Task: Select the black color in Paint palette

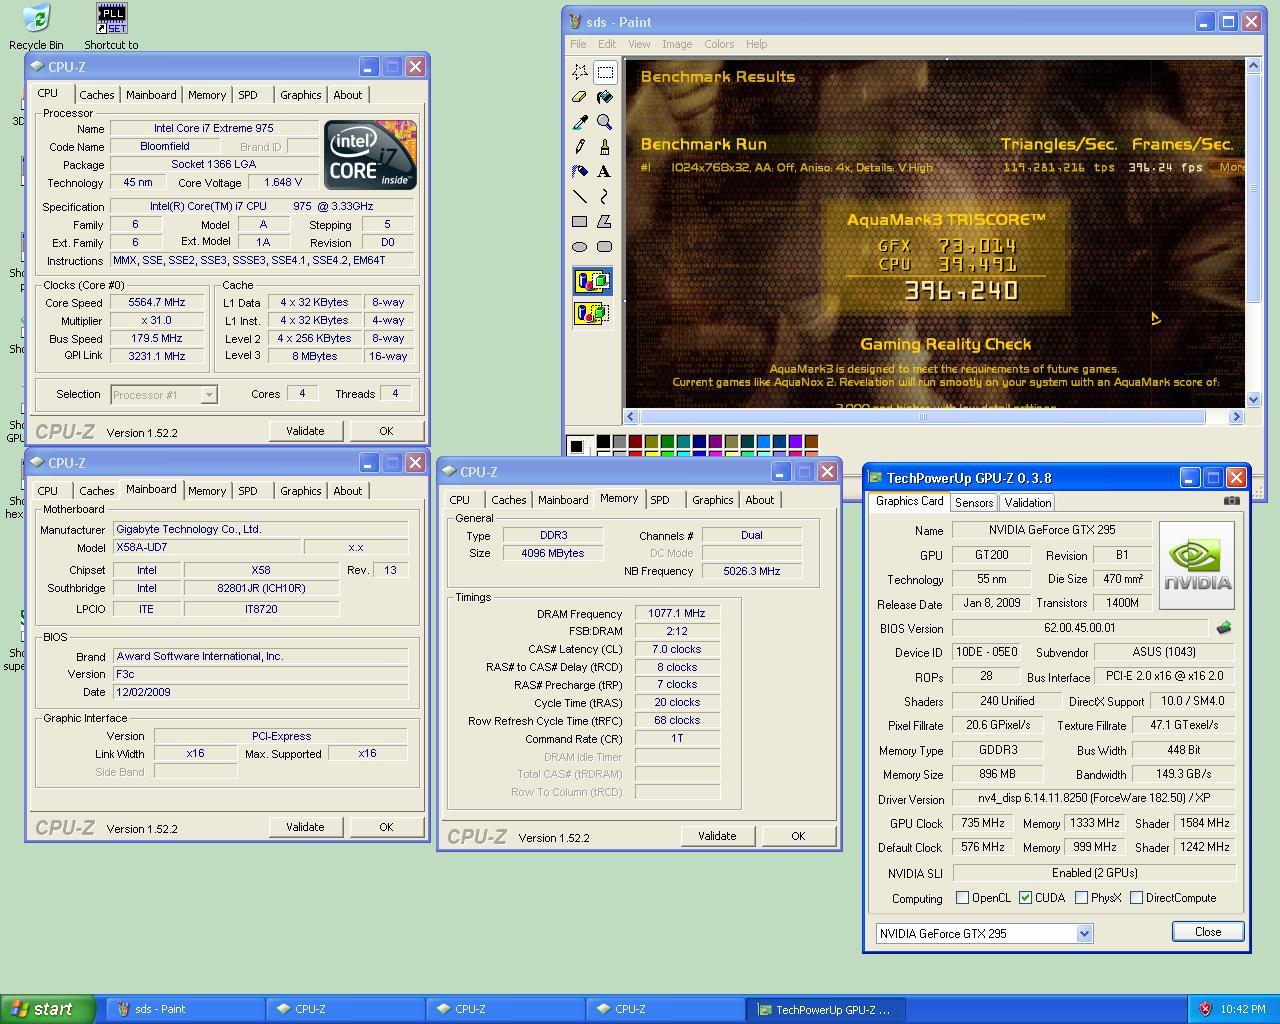Action: [603, 441]
